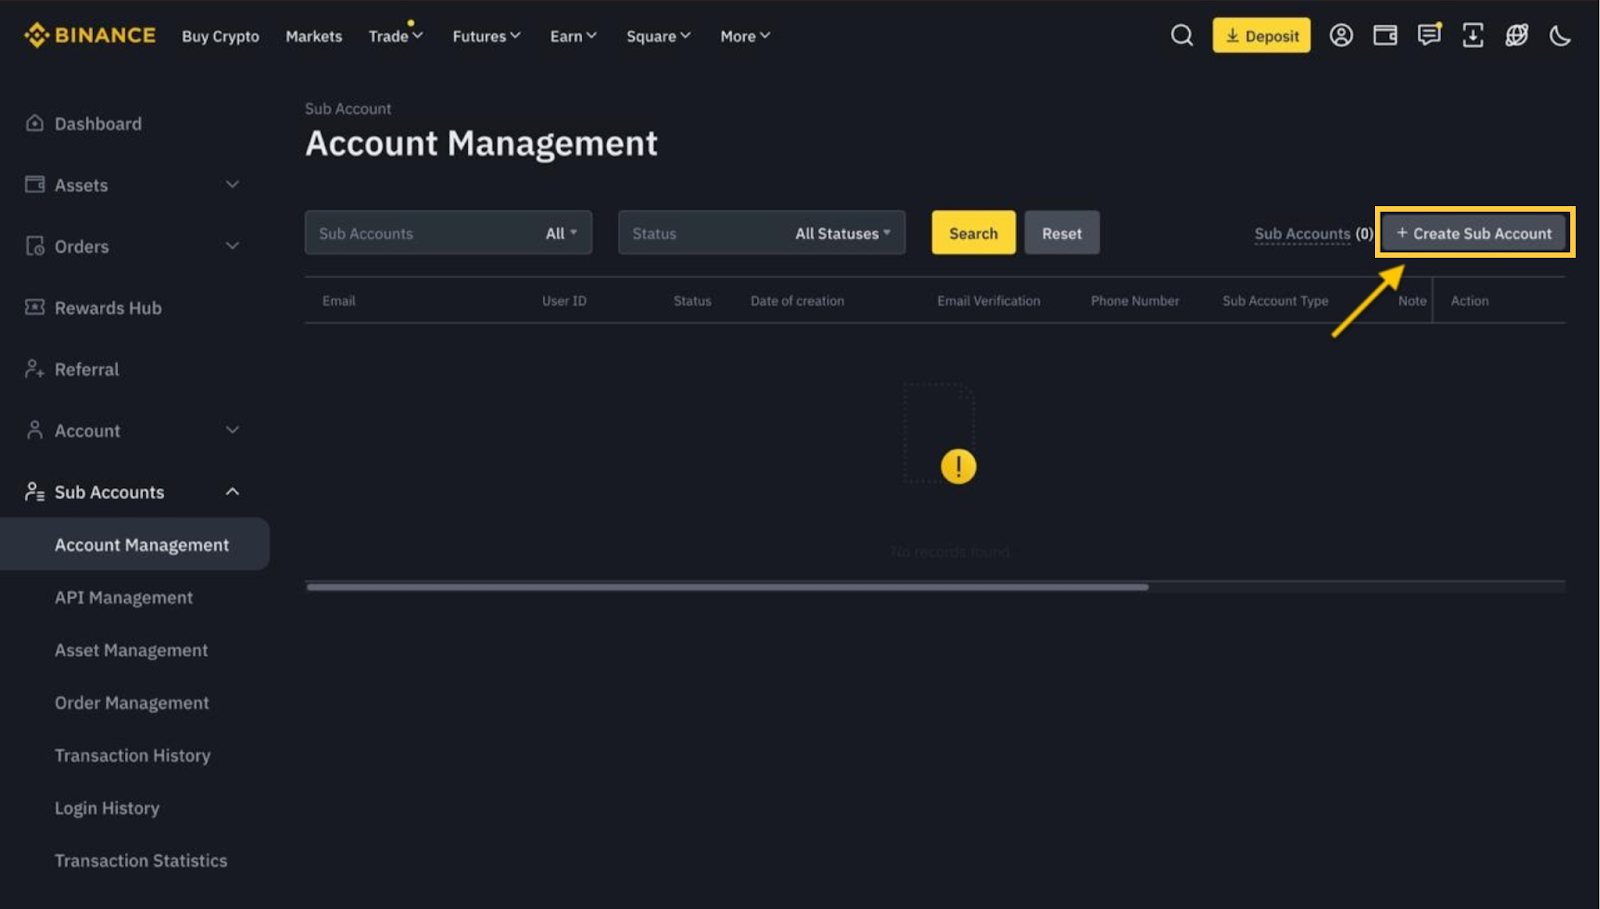
Task: Click the Assets wallet icon in sidebar
Action: [34, 184]
